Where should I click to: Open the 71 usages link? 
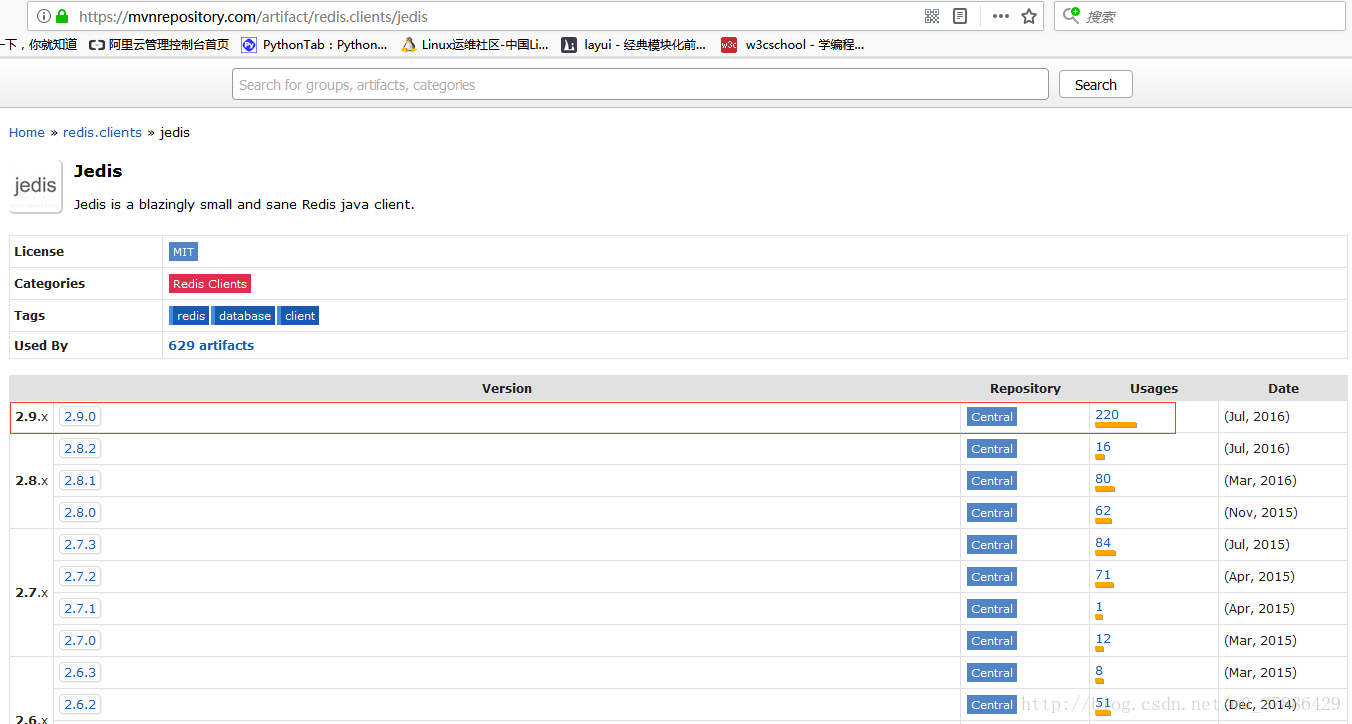coord(1103,575)
